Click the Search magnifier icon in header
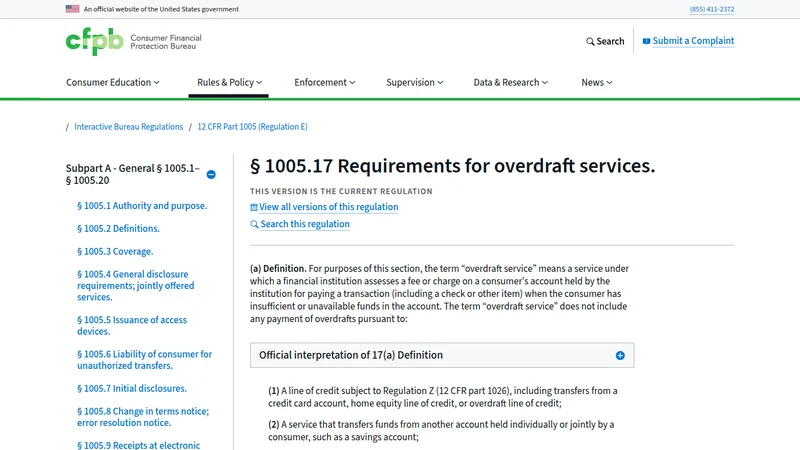Viewport: 800px width, 450px height. coord(590,41)
